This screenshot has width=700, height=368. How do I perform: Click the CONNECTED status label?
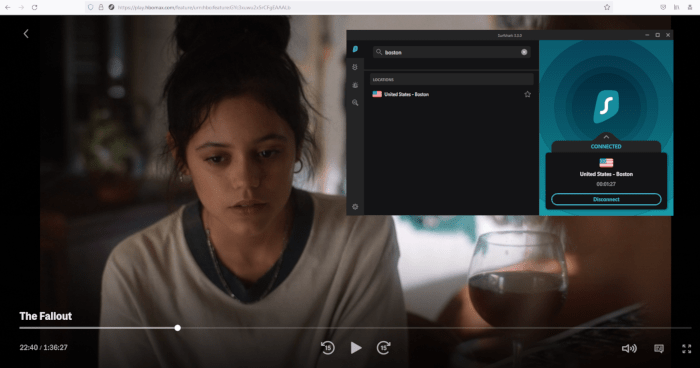606,146
